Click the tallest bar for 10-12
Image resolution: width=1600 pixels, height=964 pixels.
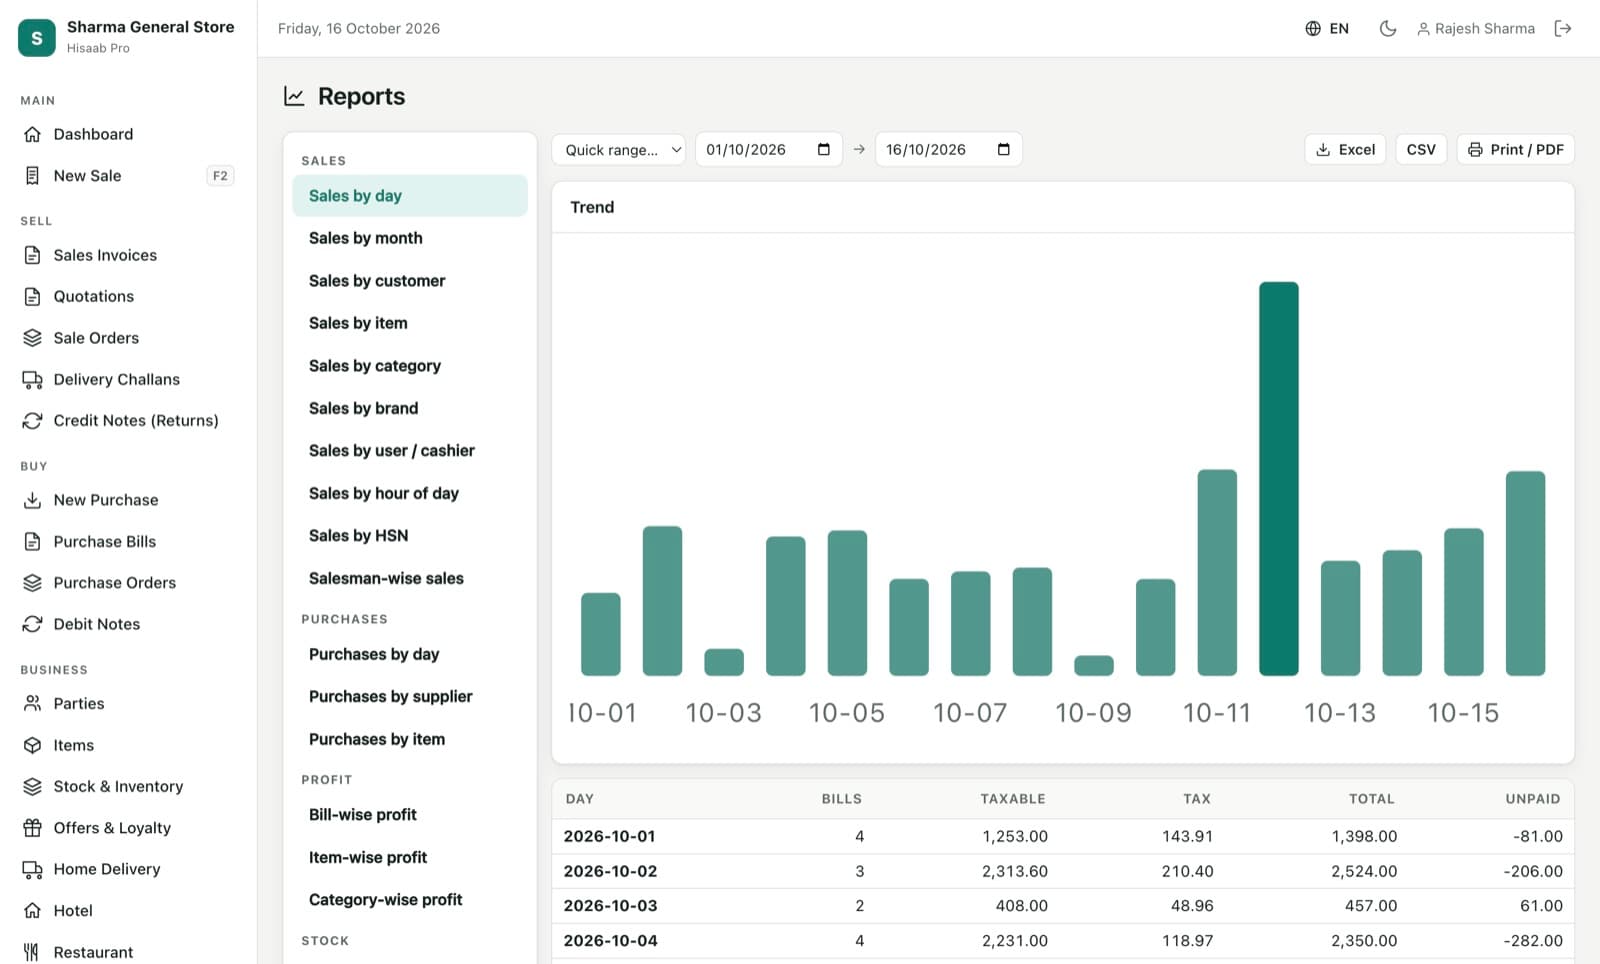point(1278,479)
